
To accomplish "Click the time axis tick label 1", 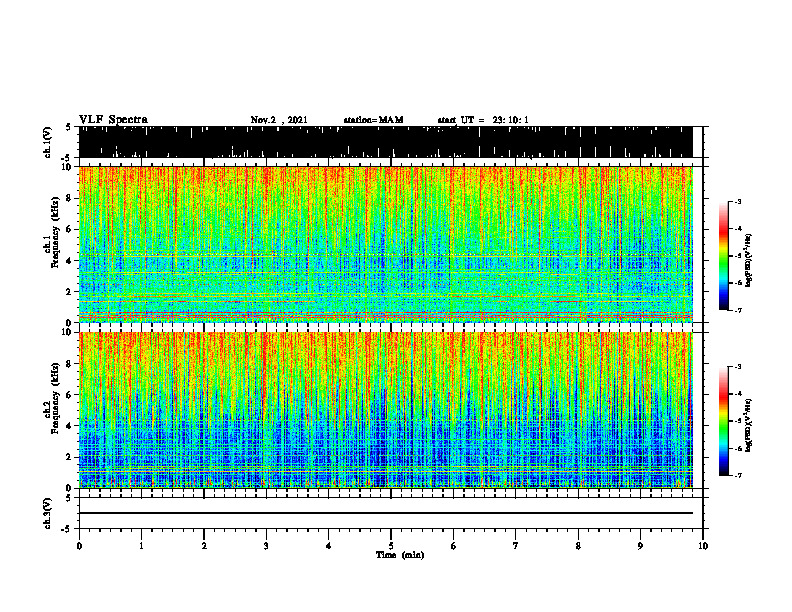I will point(141,546).
